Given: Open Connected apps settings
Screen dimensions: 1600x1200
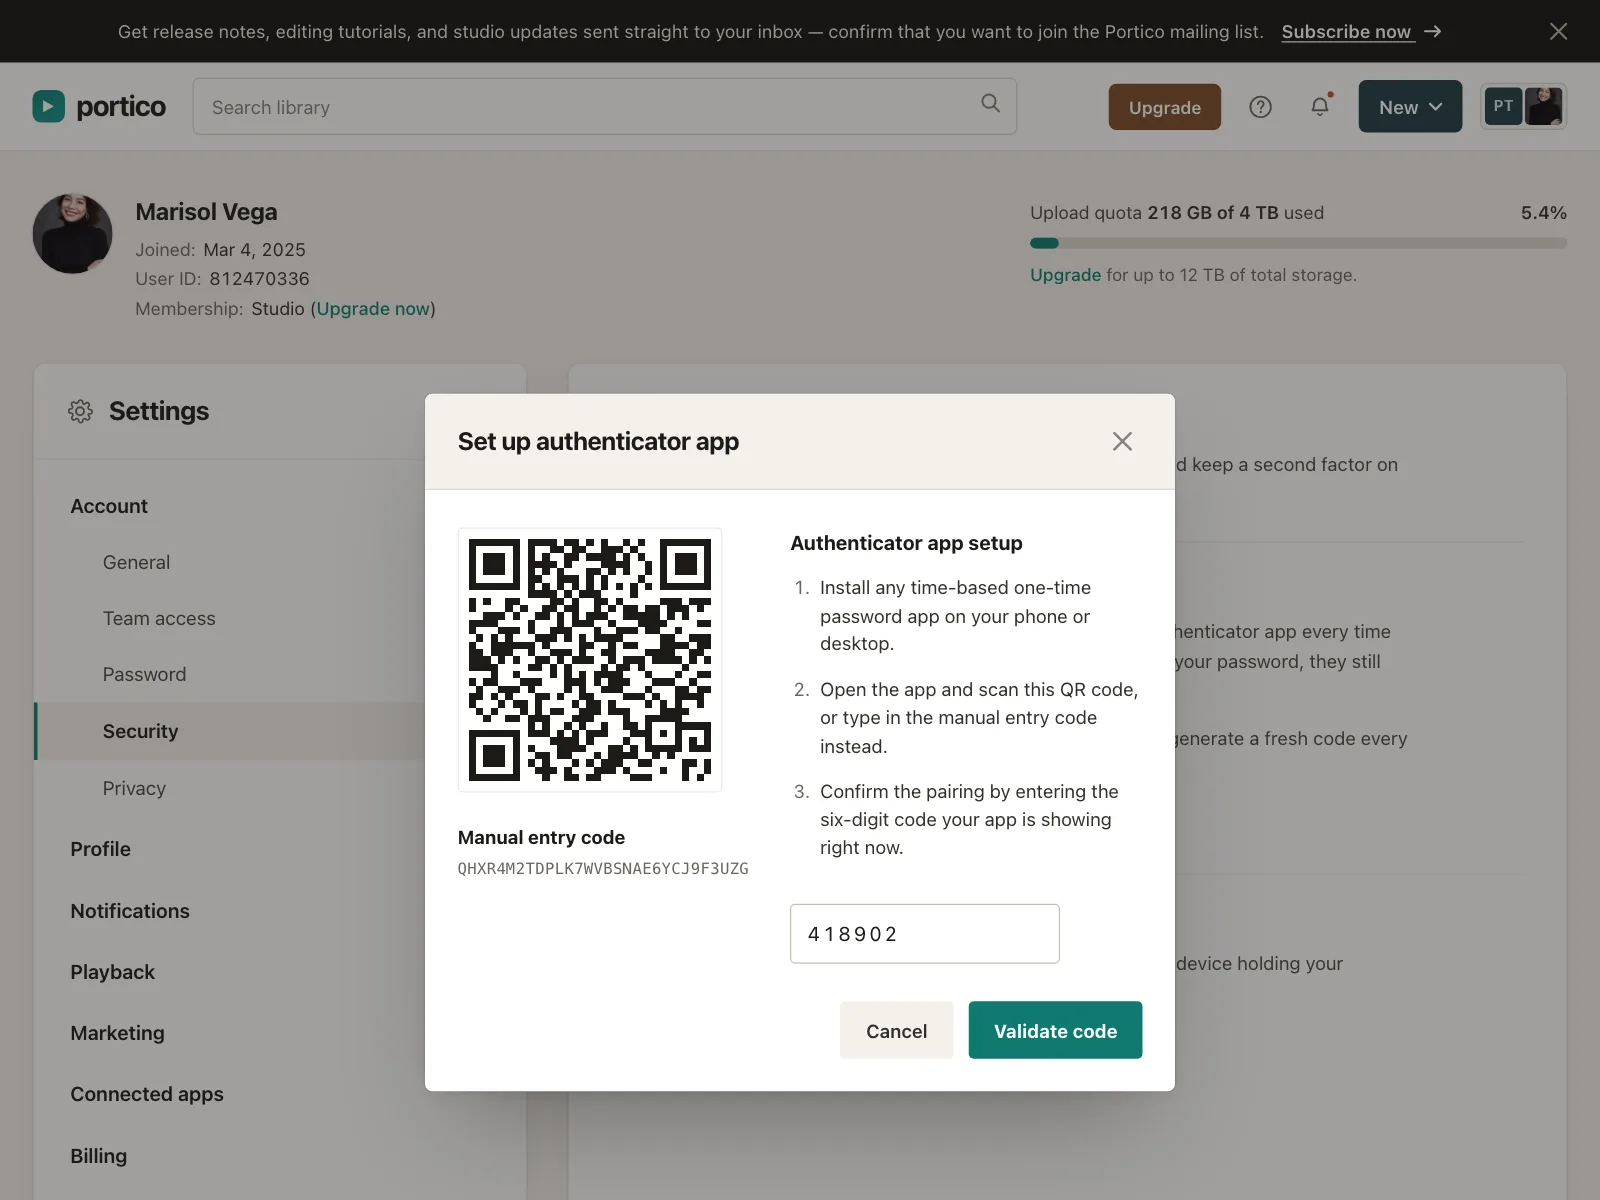Looking at the screenshot, I should (147, 1094).
